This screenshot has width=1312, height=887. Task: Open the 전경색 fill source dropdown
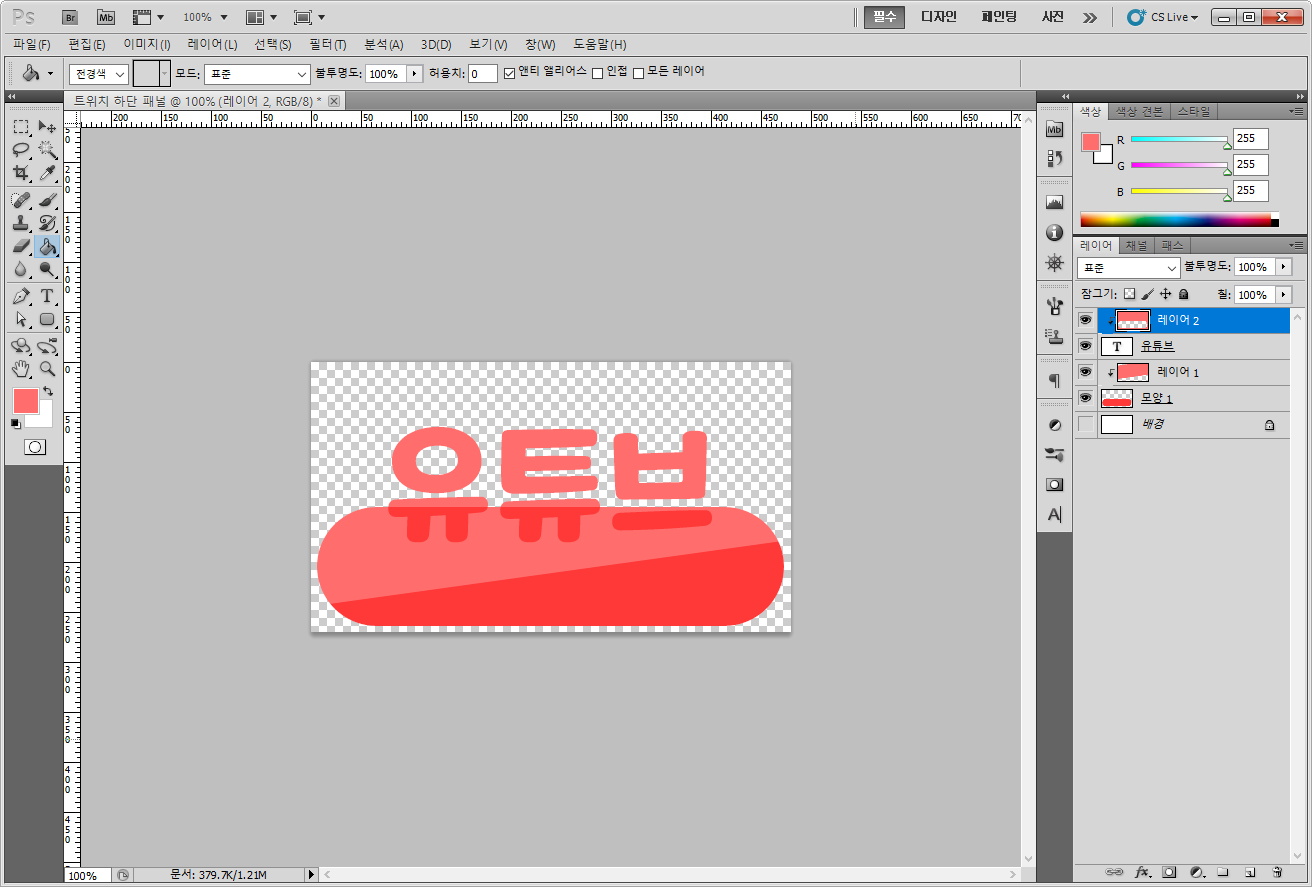point(98,74)
